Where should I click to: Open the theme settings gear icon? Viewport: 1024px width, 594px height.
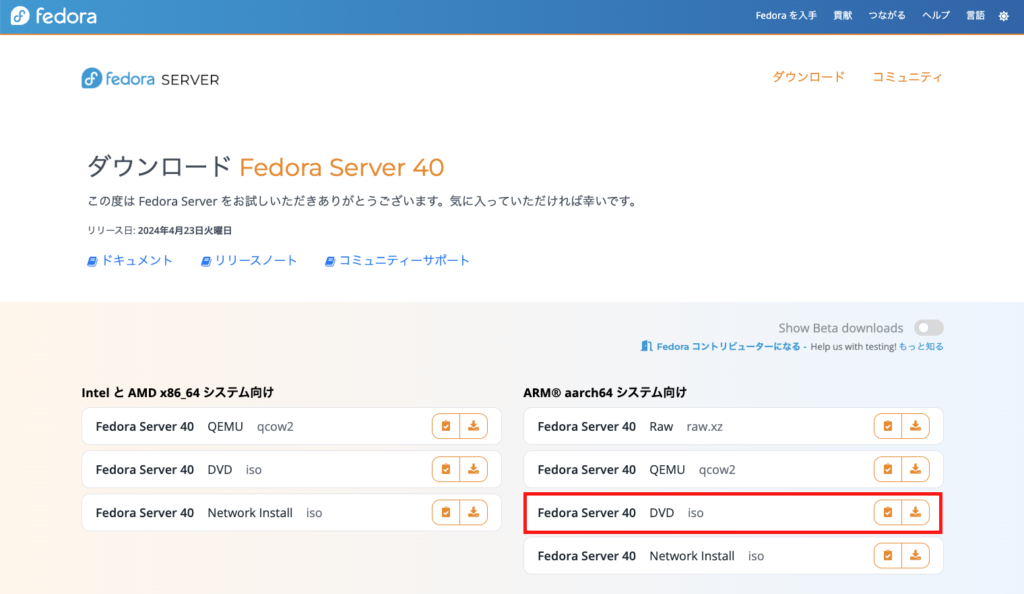pos(1004,16)
